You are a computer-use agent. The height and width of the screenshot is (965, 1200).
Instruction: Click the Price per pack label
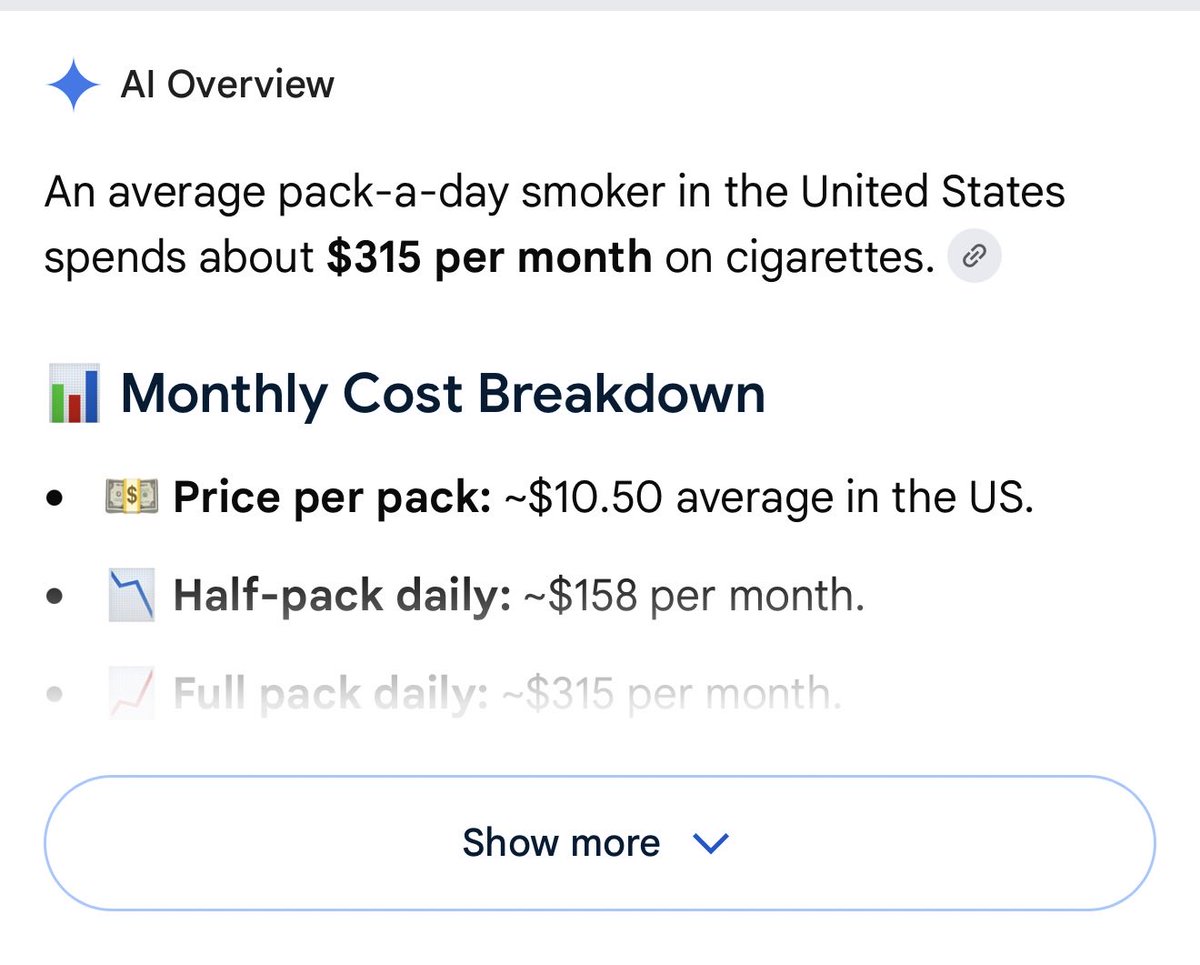pyautogui.click(x=332, y=497)
